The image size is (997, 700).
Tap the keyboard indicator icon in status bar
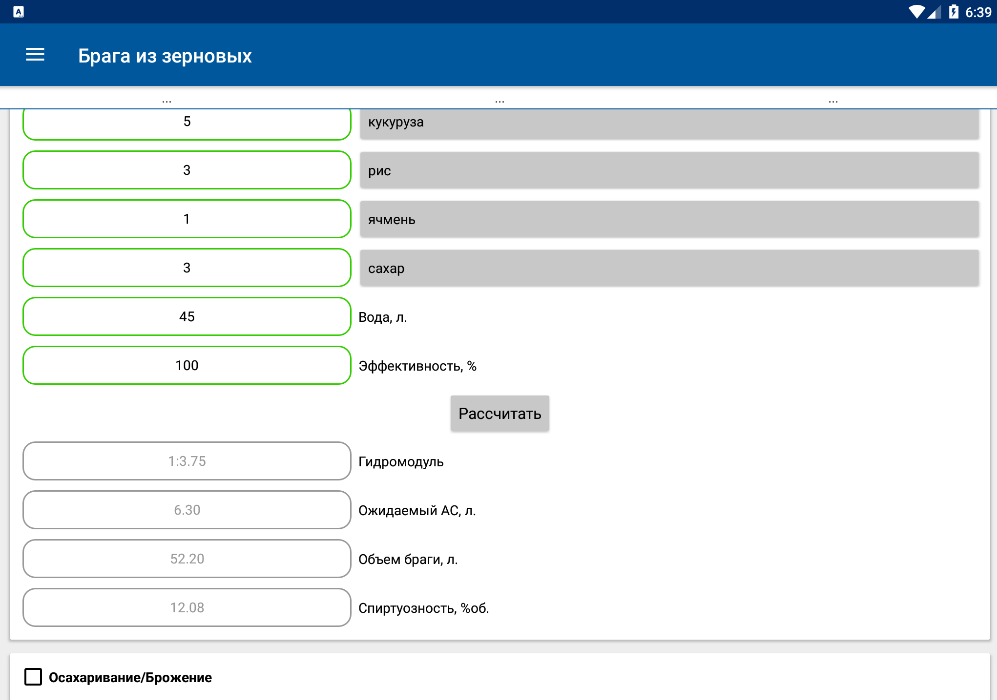18,11
